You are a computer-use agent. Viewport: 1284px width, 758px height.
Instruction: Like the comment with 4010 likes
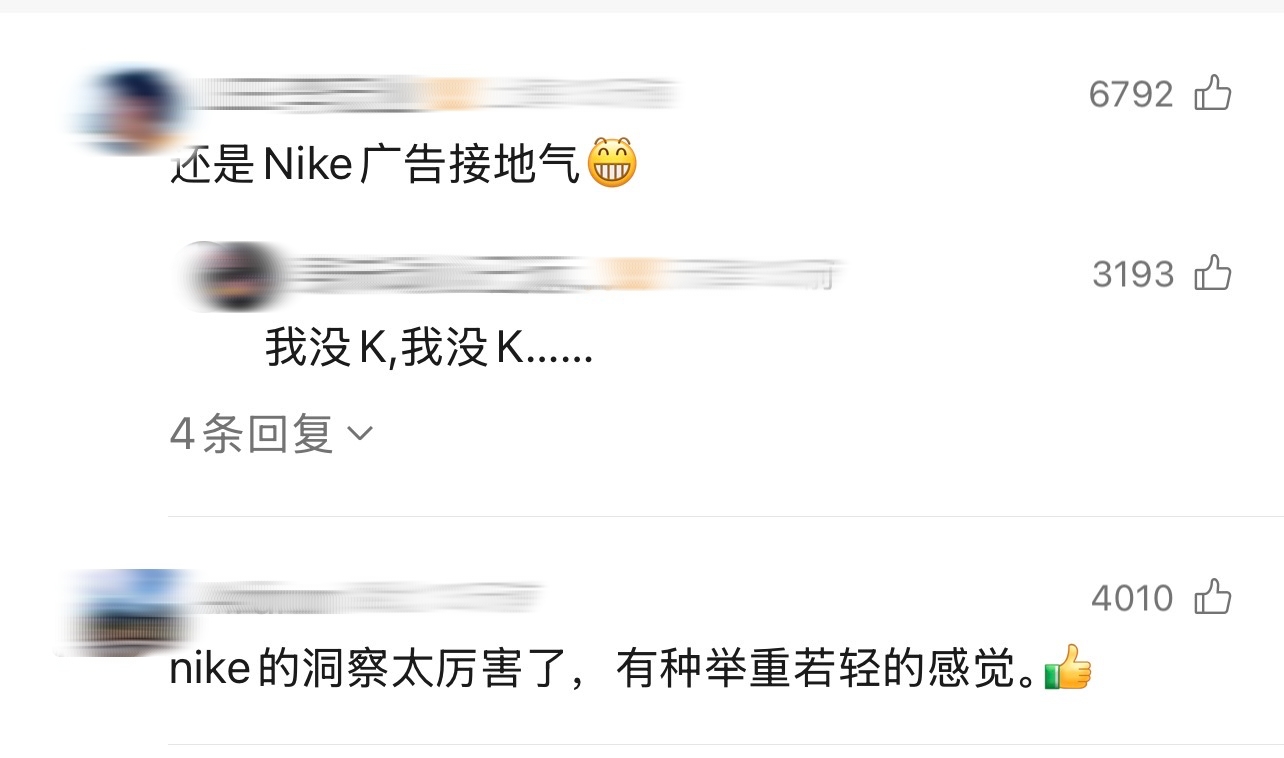tap(1213, 597)
